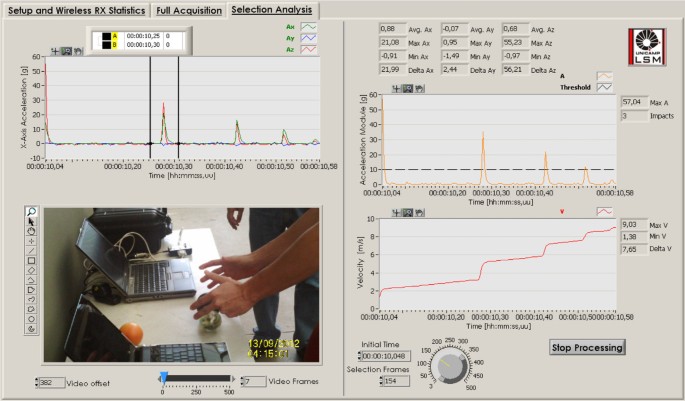
Task: Open Threshold plot legend swatch
Action: click(x=605, y=87)
